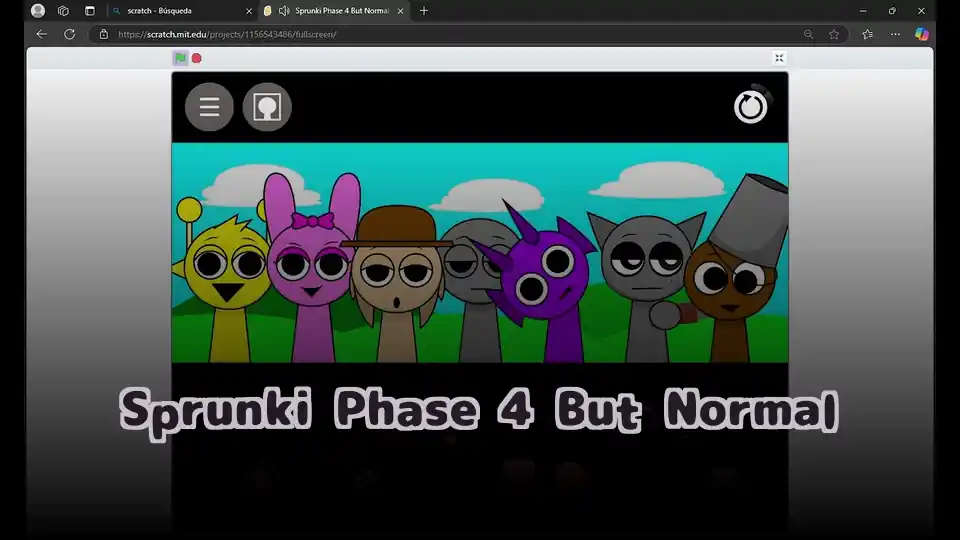The image size is (960, 540).
Task: Click the green flag start button
Action: [x=180, y=58]
